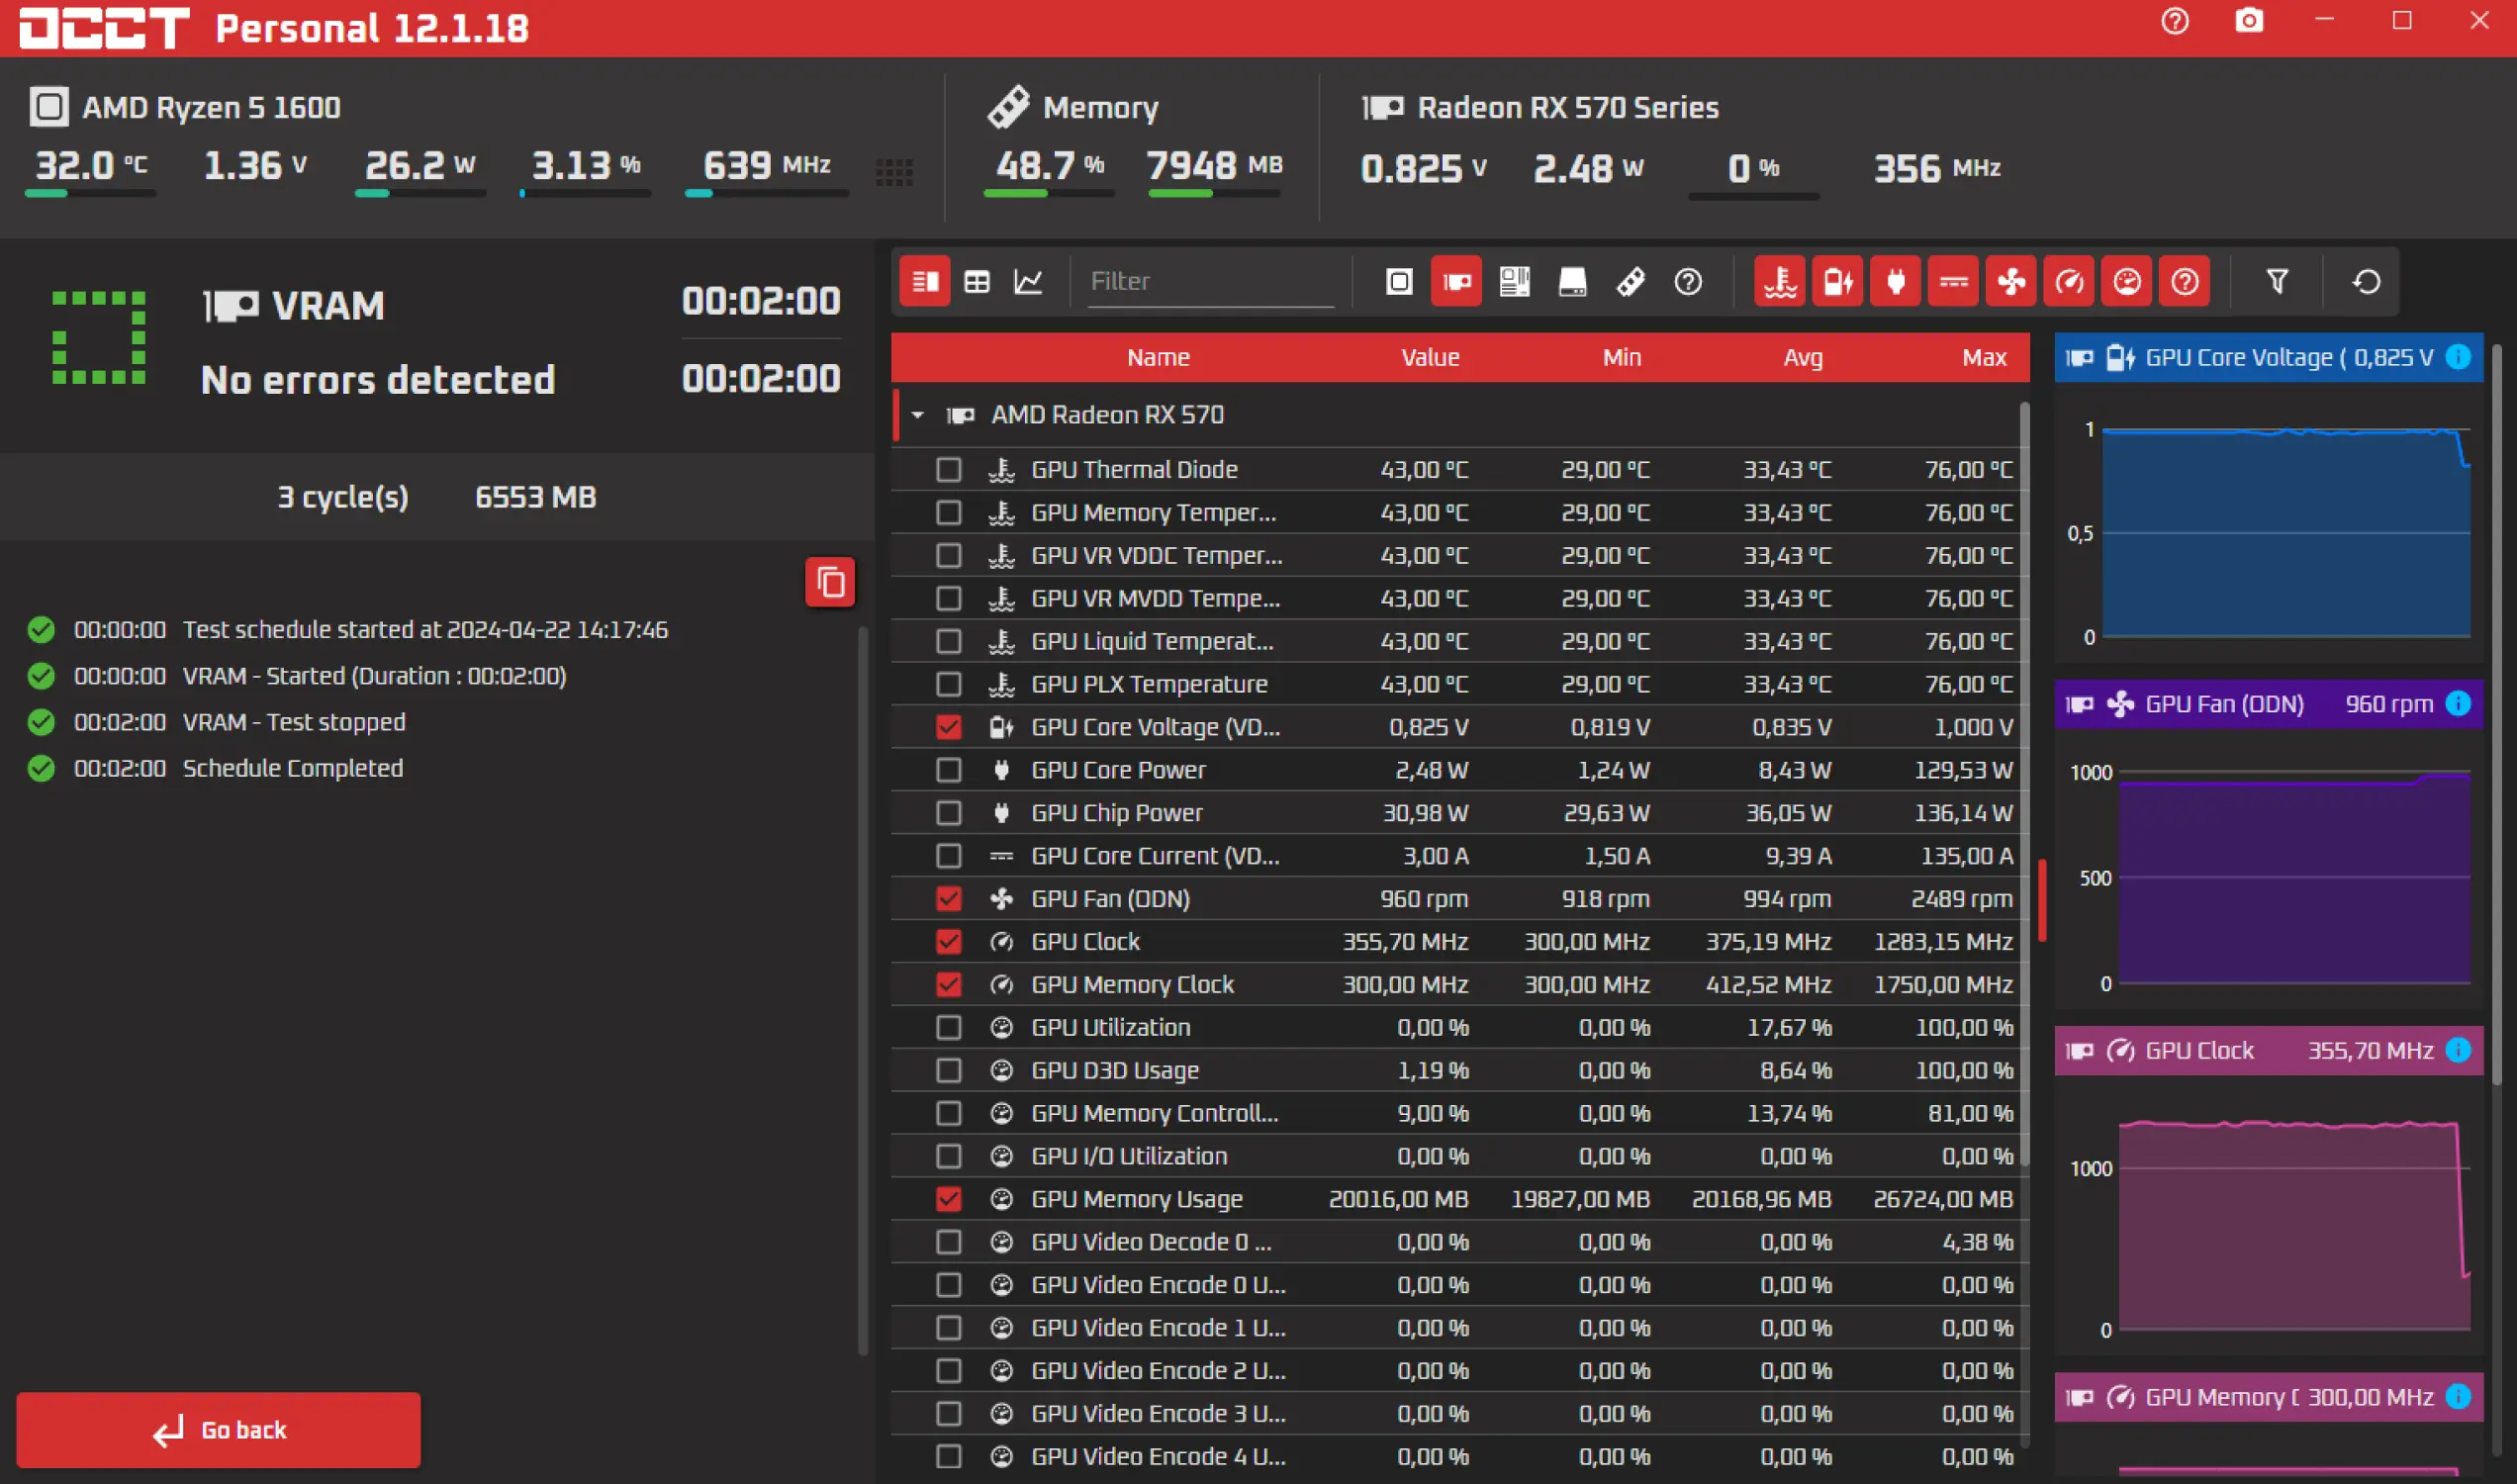Select the motherboard hardware filter icon

pos(1514,282)
